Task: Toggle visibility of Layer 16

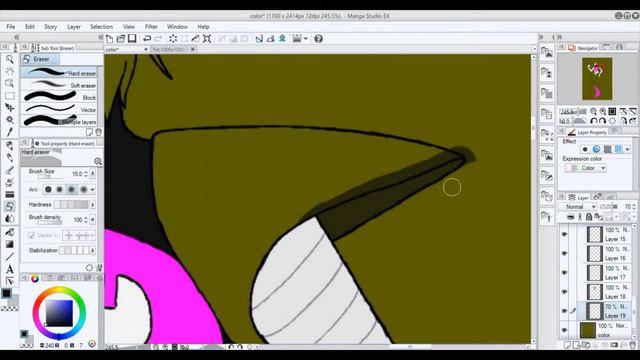Action: pyautogui.click(x=564, y=253)
